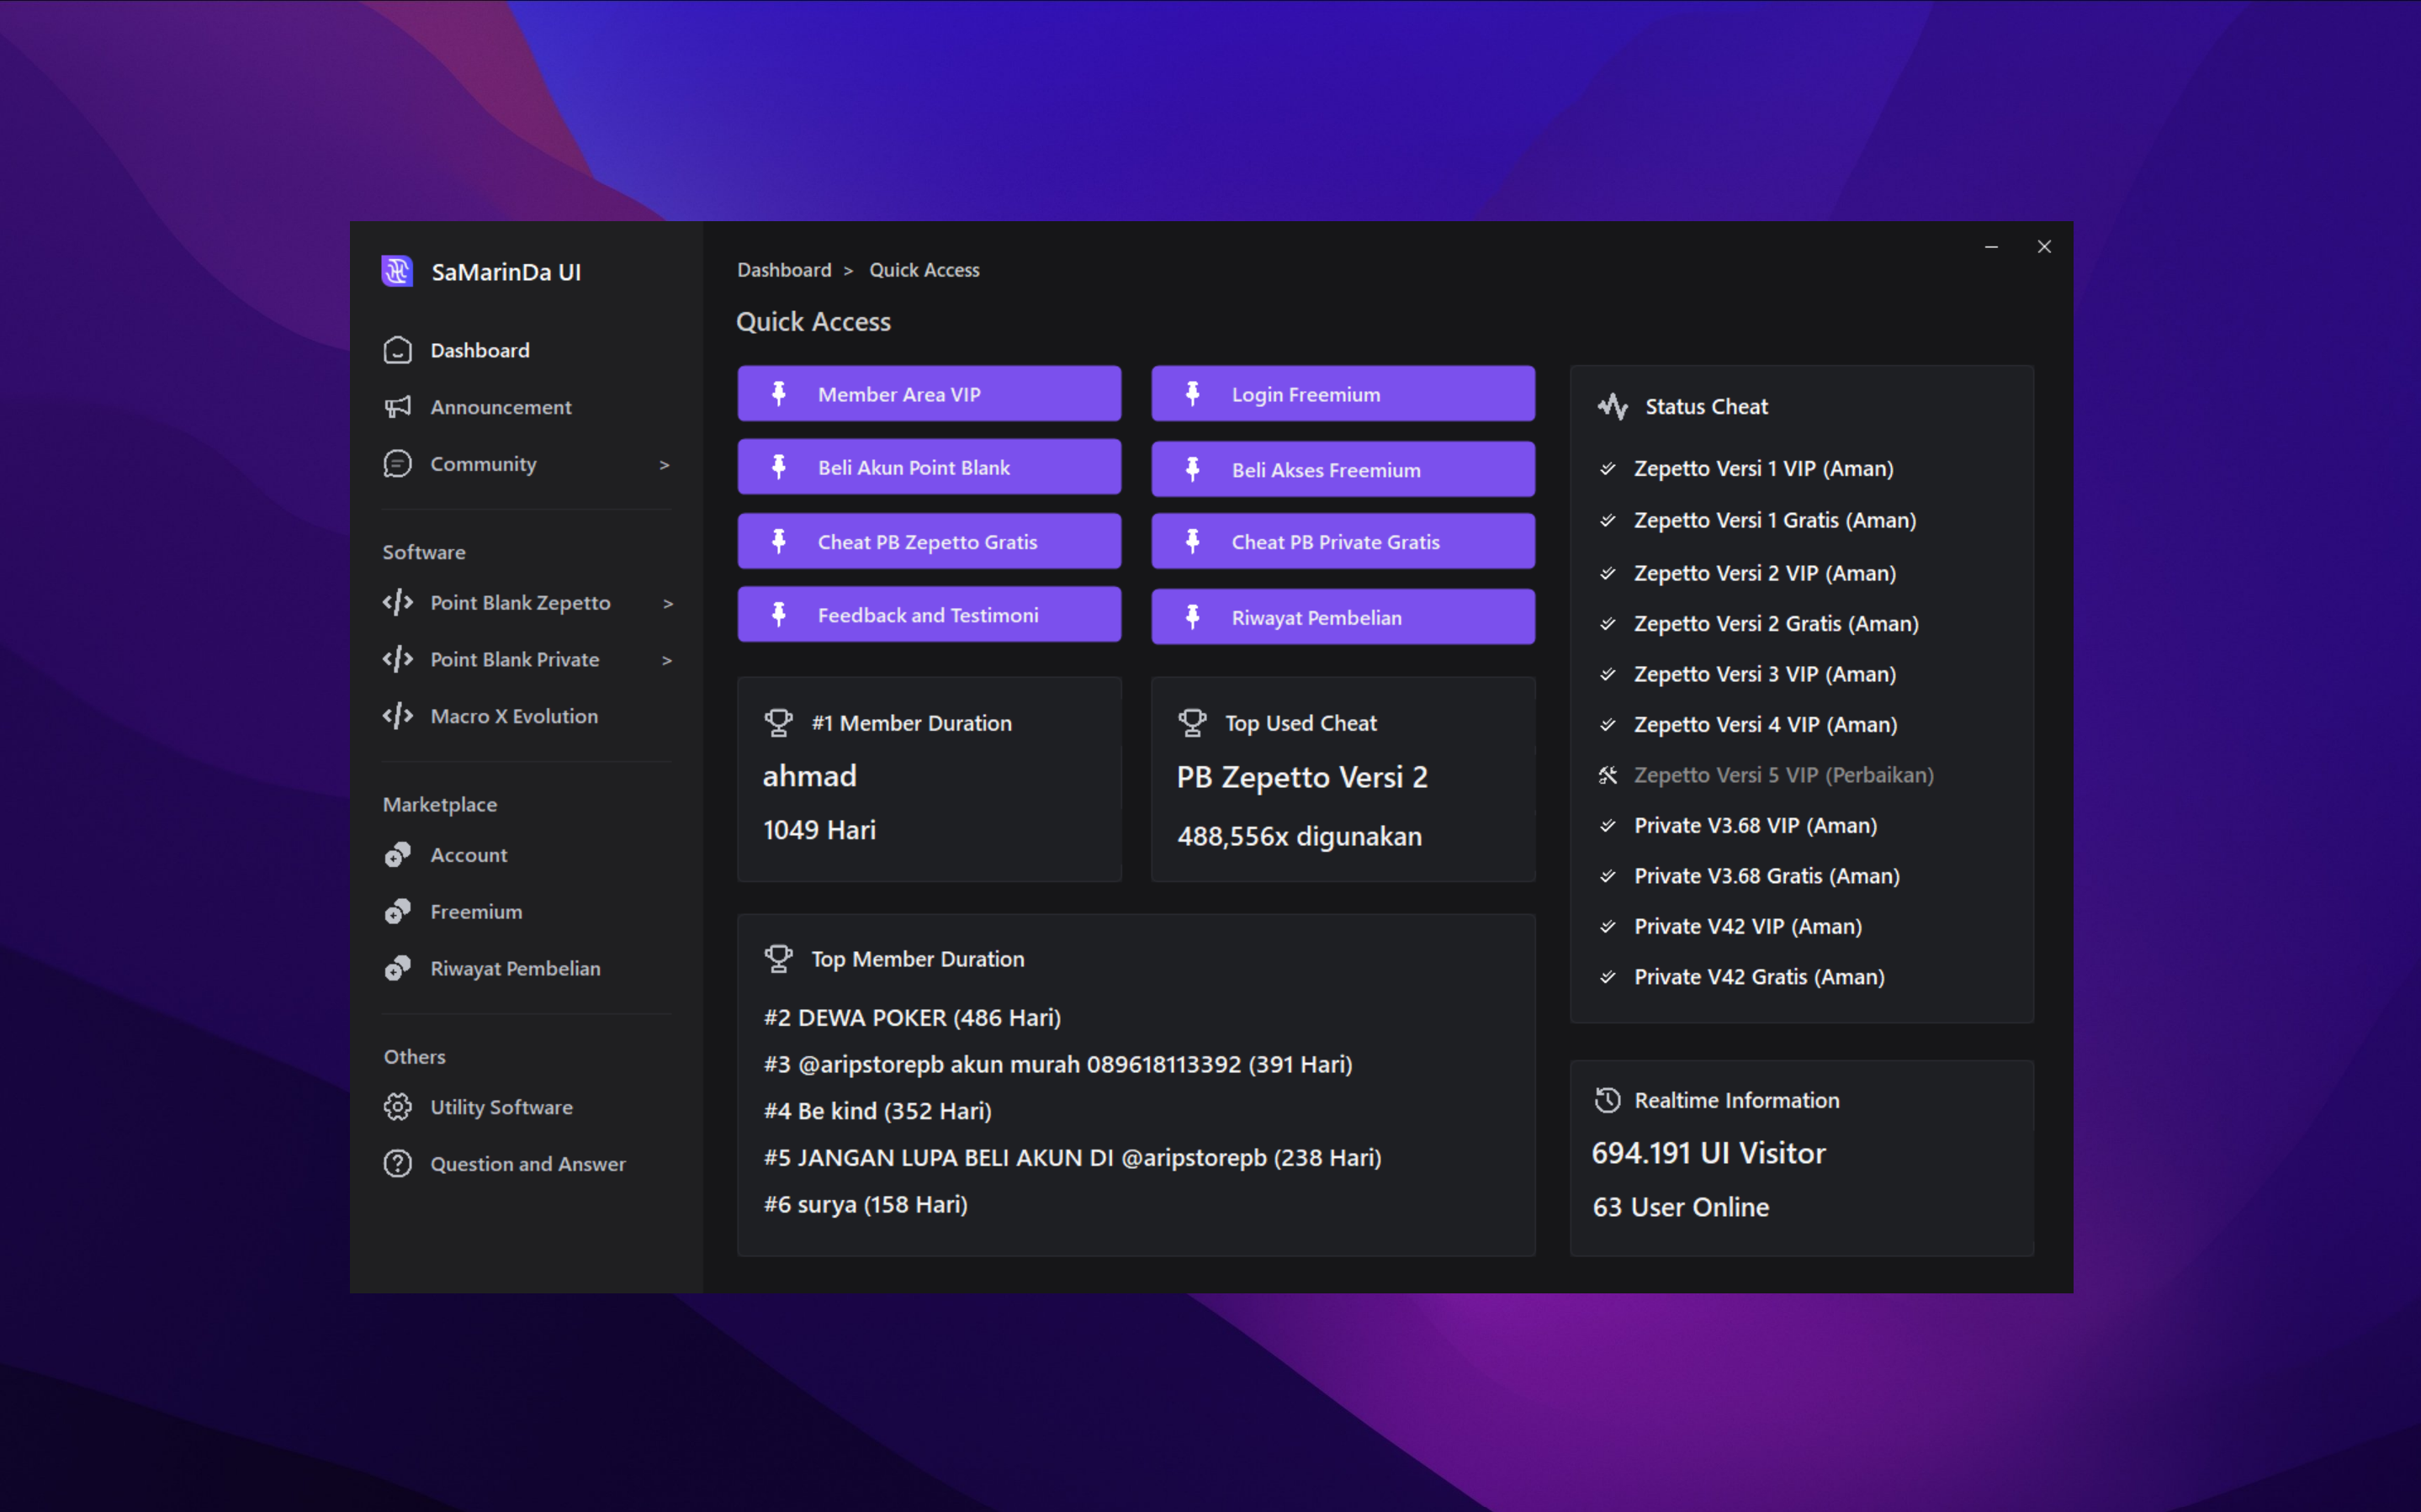
Task: Click the Realtime Information clock icon
Action: point(1607,1100)
